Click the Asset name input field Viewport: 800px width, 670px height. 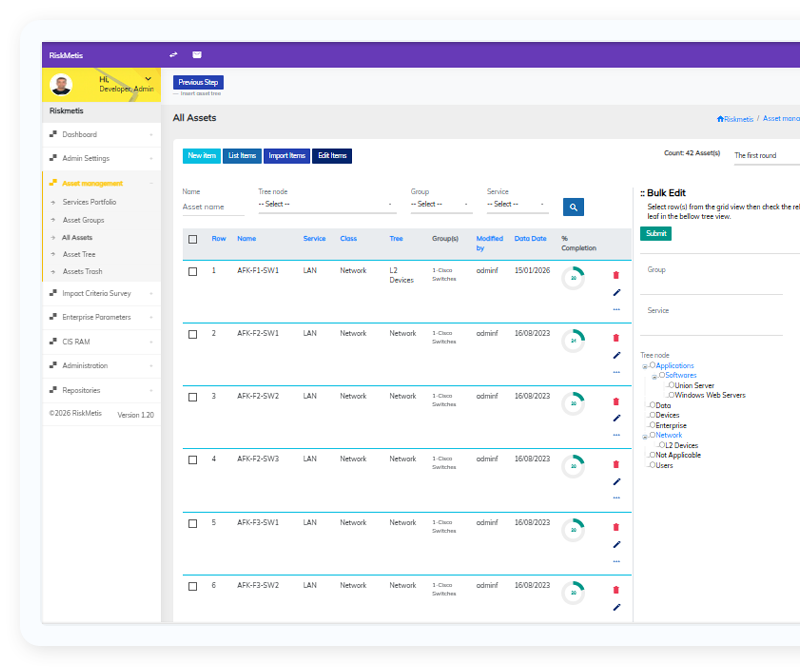(213, 207)
